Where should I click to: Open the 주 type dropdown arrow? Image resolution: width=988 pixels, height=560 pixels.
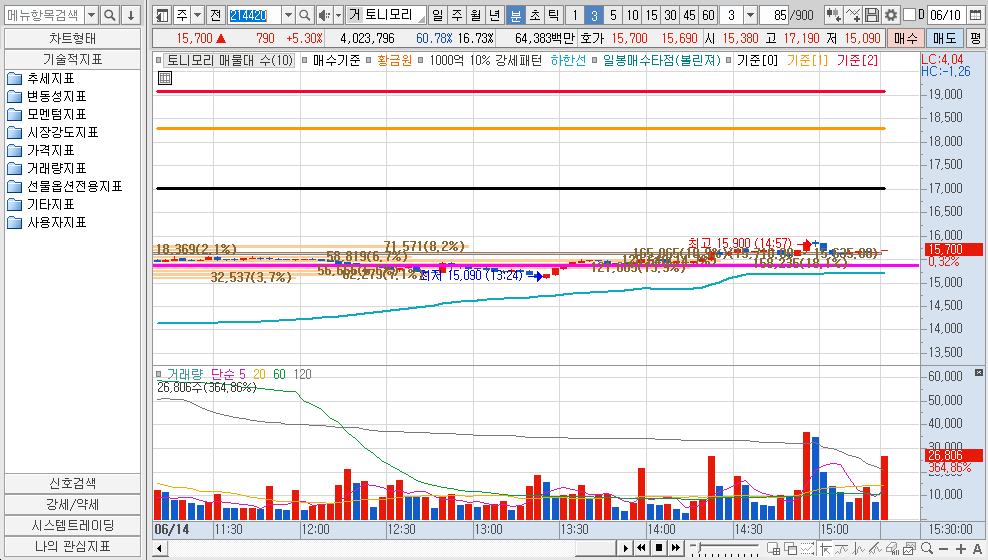198,15
